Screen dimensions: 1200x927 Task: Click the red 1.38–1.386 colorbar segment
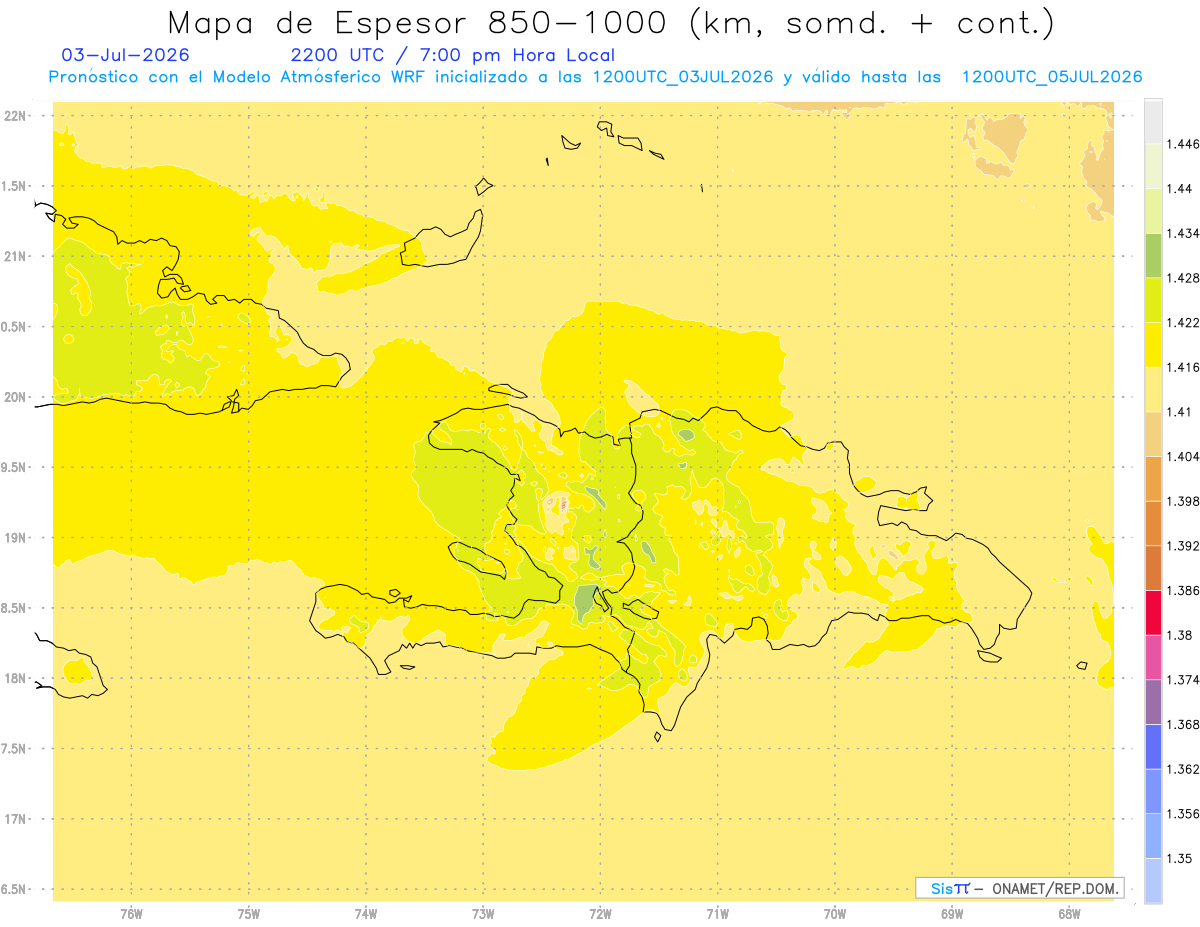pos(1153,612)
